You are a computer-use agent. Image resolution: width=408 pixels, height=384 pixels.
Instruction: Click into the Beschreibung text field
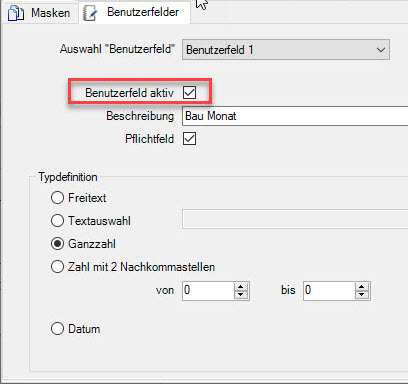[x=295, y=116]
